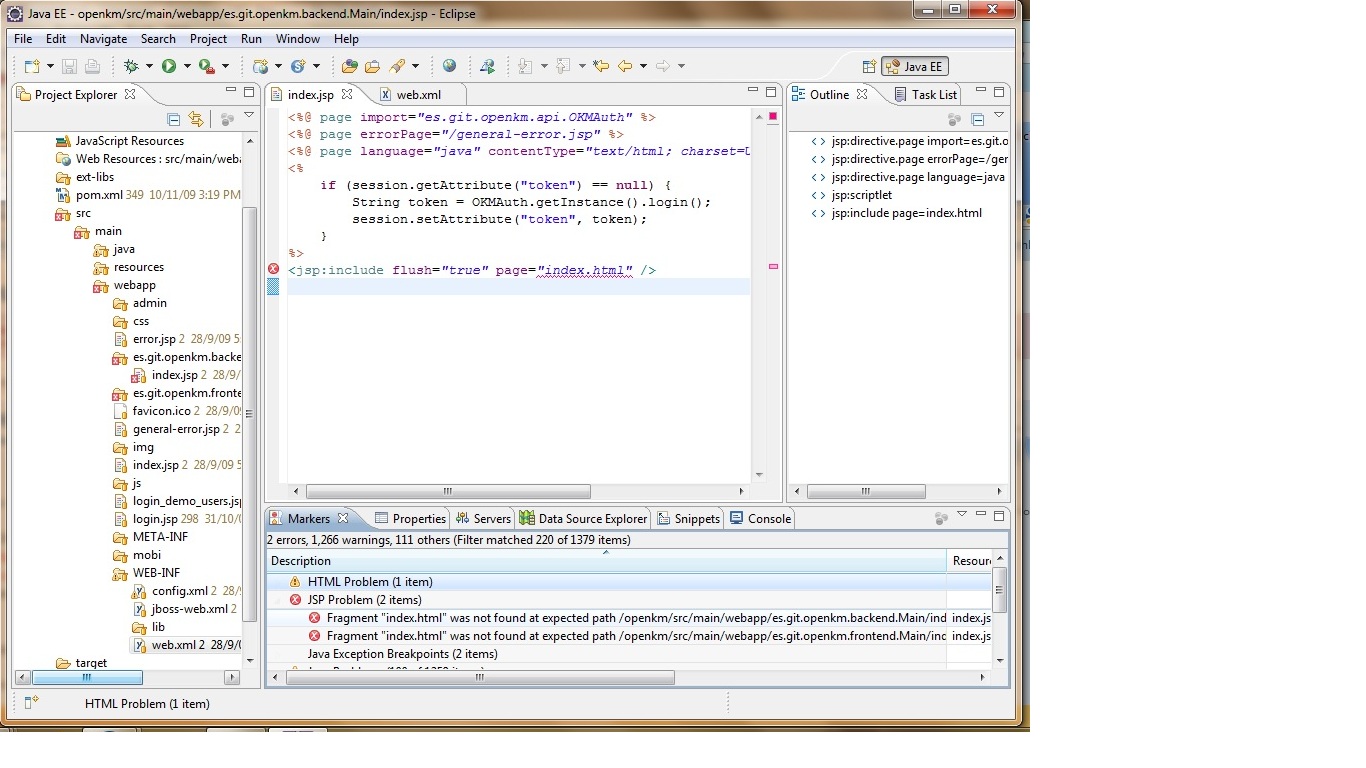Screen dimensions: 1366x768
Task: Open External Tools run icon
Action: point(207,66)
